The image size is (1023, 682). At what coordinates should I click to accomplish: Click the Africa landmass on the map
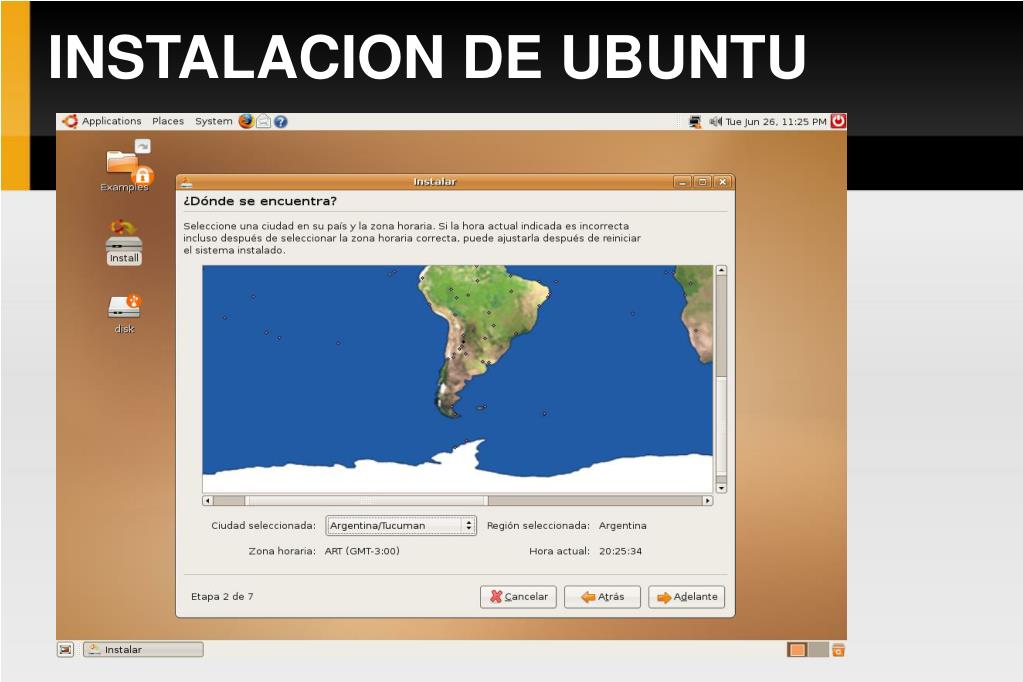695,312
